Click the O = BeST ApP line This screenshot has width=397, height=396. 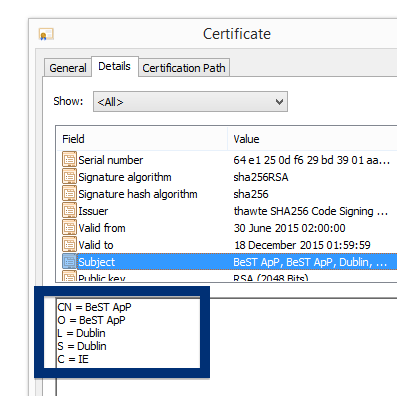tap(91, 320)
